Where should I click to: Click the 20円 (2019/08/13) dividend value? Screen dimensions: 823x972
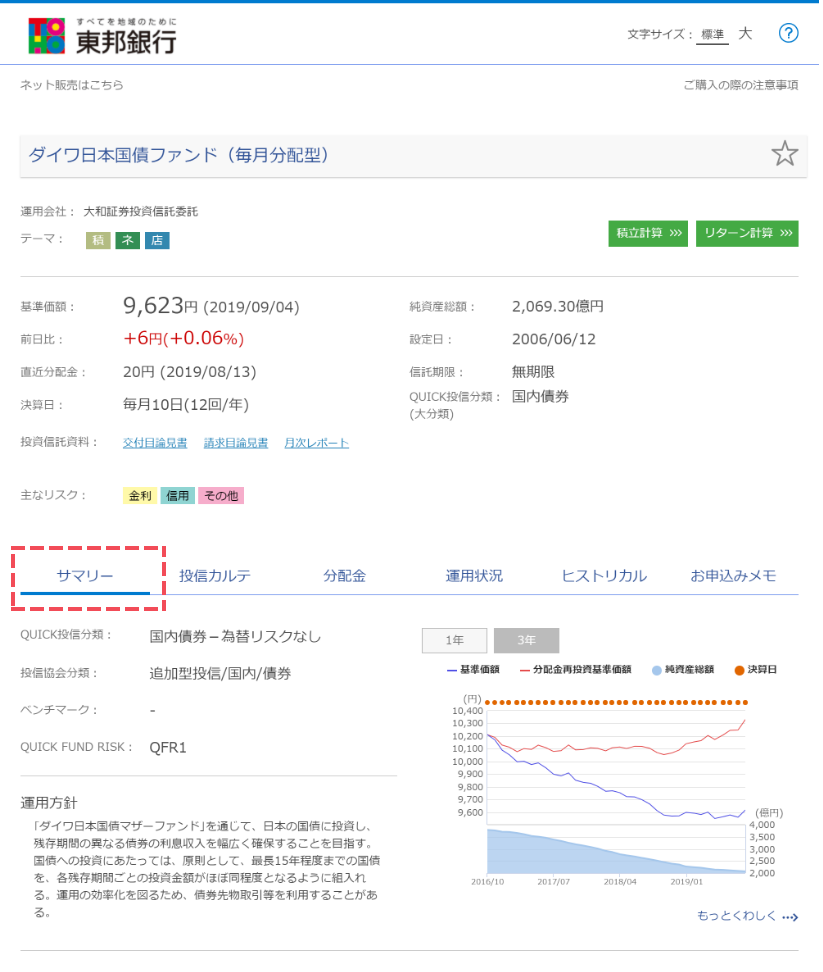click(x=190, y=372)
